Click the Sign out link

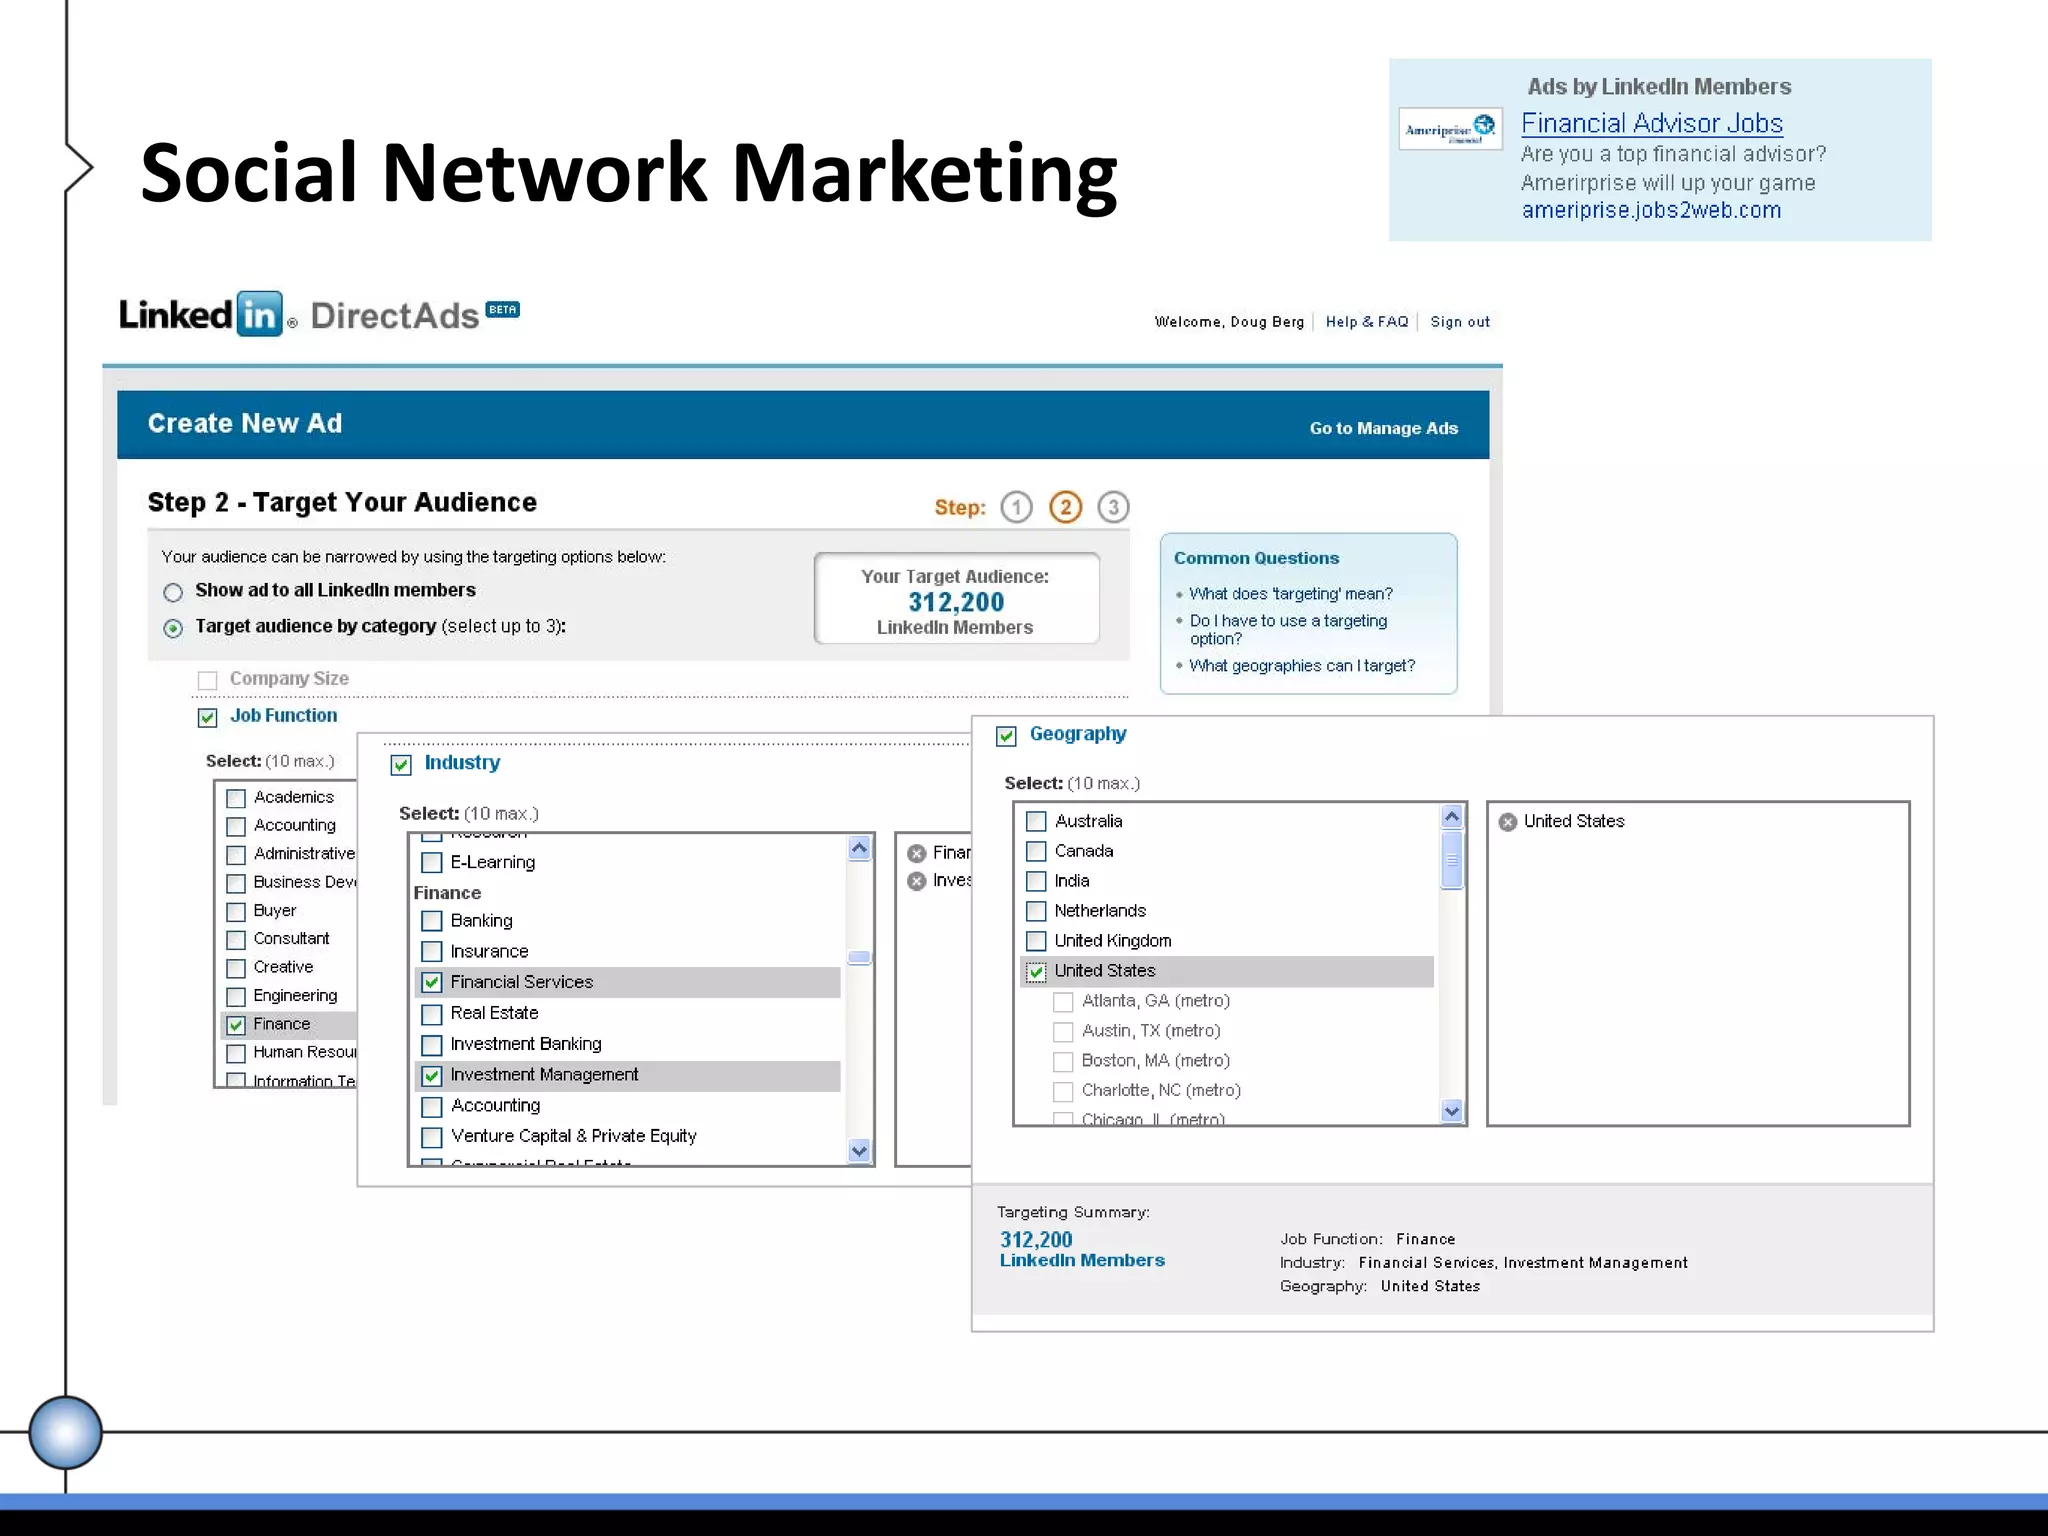point(1460,322)
